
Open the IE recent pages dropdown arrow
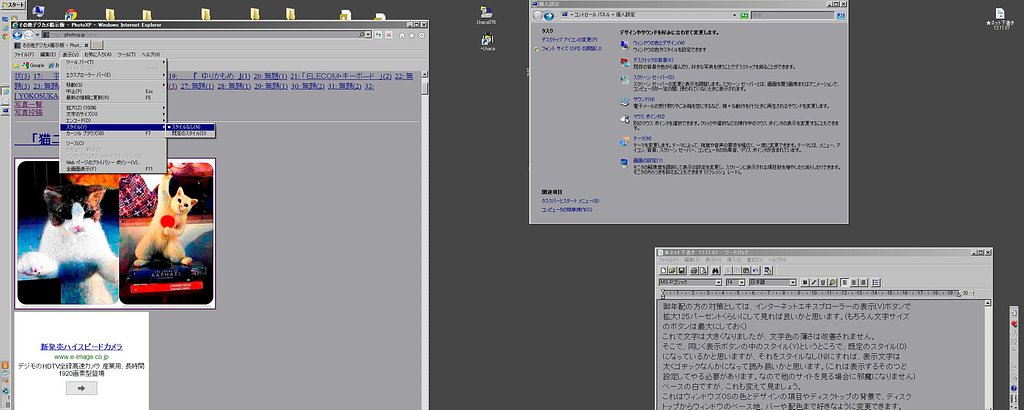tap(37, 35)
